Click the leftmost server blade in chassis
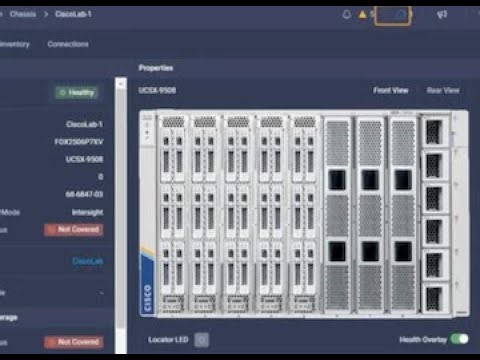This screenshot has width=480, height=360. [x=173, y=215]
